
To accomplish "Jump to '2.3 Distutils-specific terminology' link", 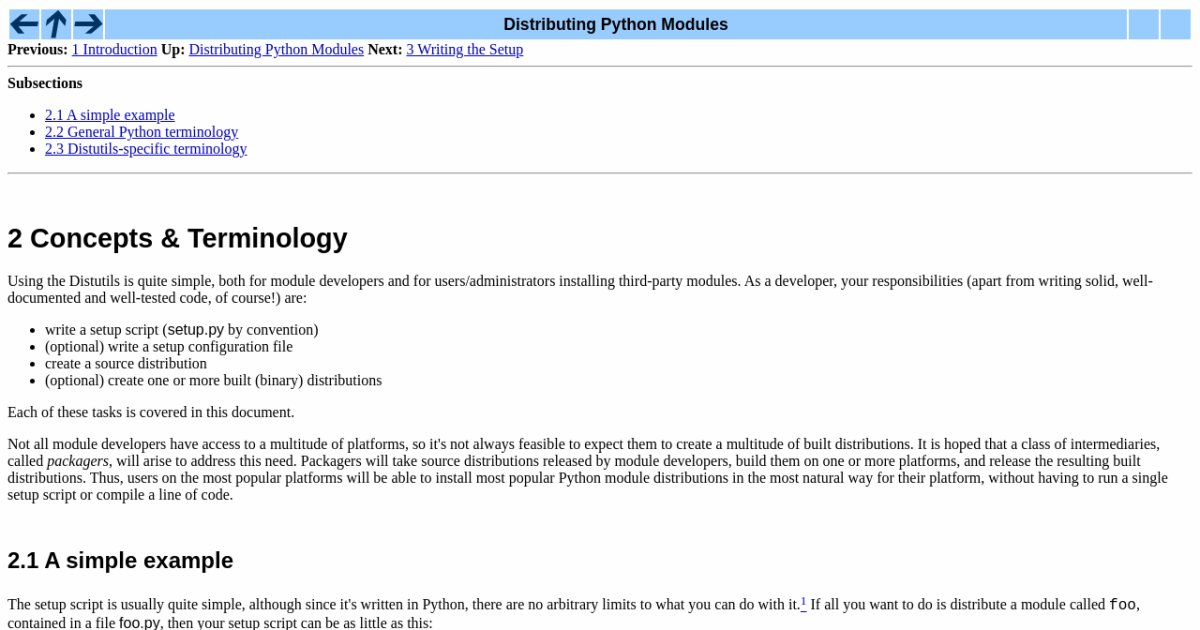I will (146, 149).
